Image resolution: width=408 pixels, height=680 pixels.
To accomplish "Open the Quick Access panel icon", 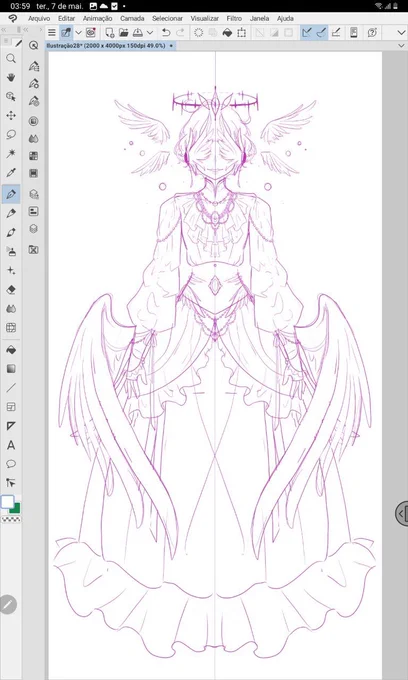I will click(x=33, y=46).
